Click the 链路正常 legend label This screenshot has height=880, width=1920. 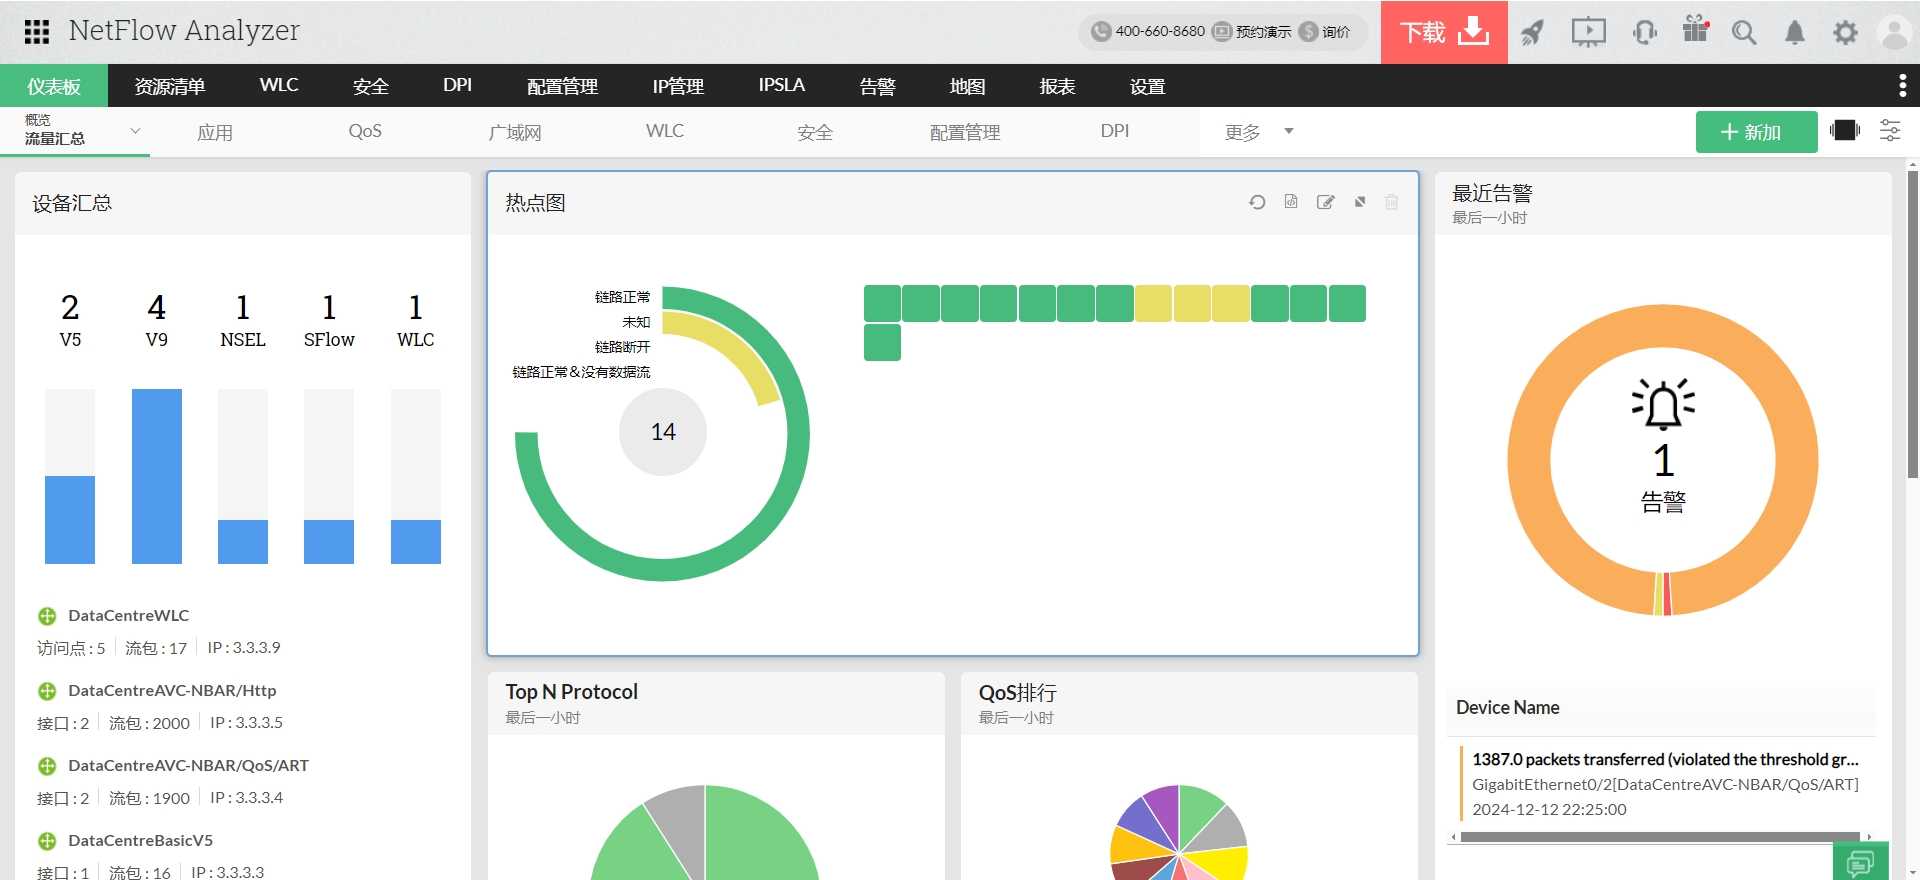click(622, 297)
